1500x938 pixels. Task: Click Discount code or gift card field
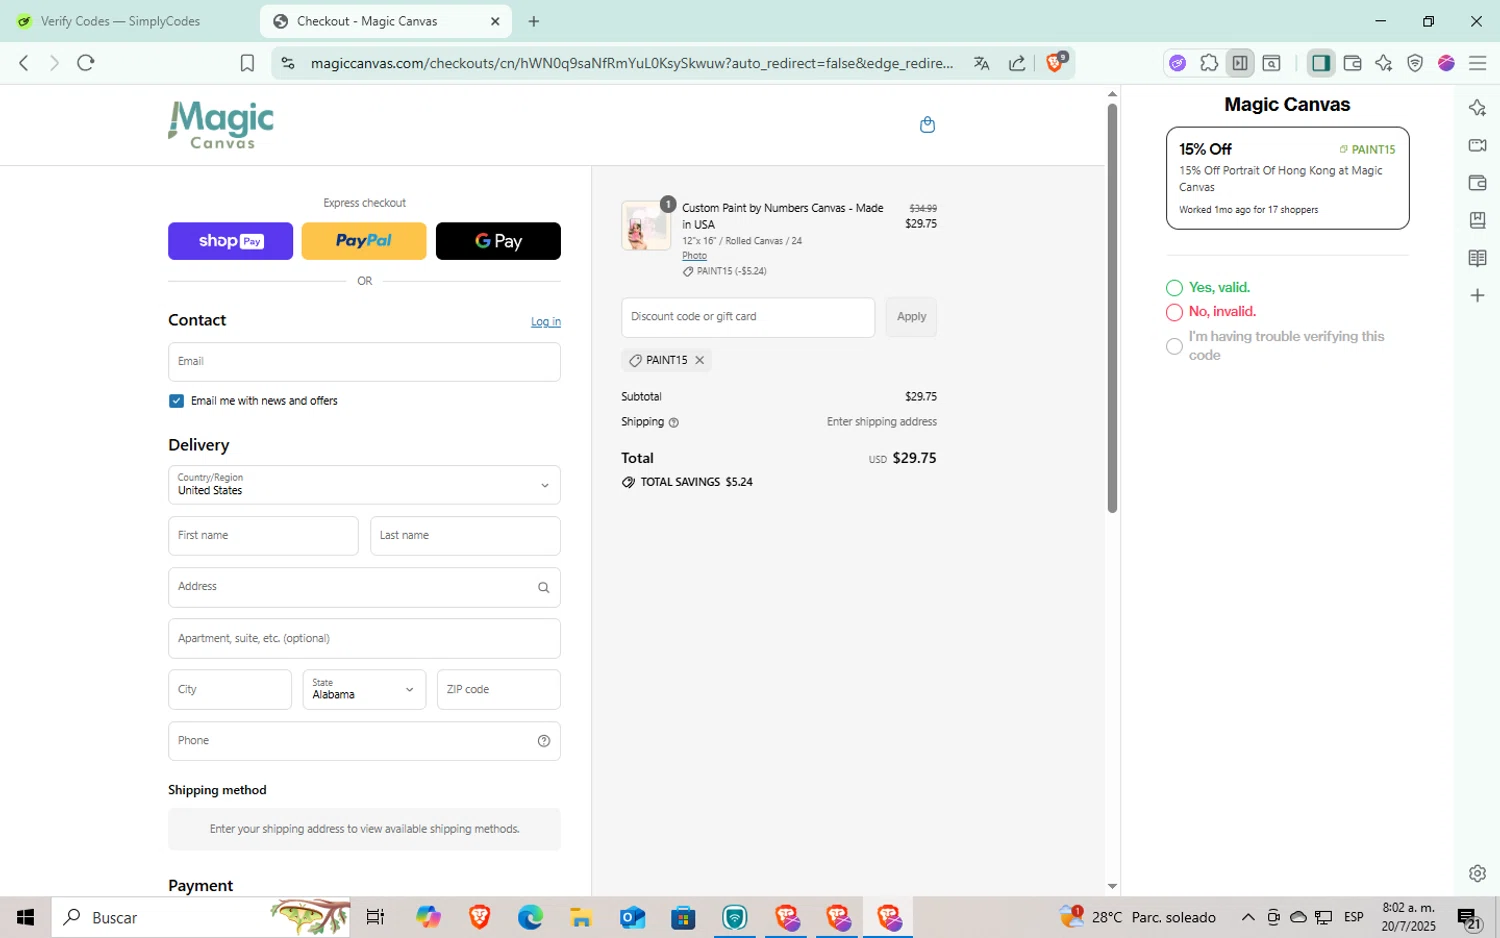(x=748, y=317)
